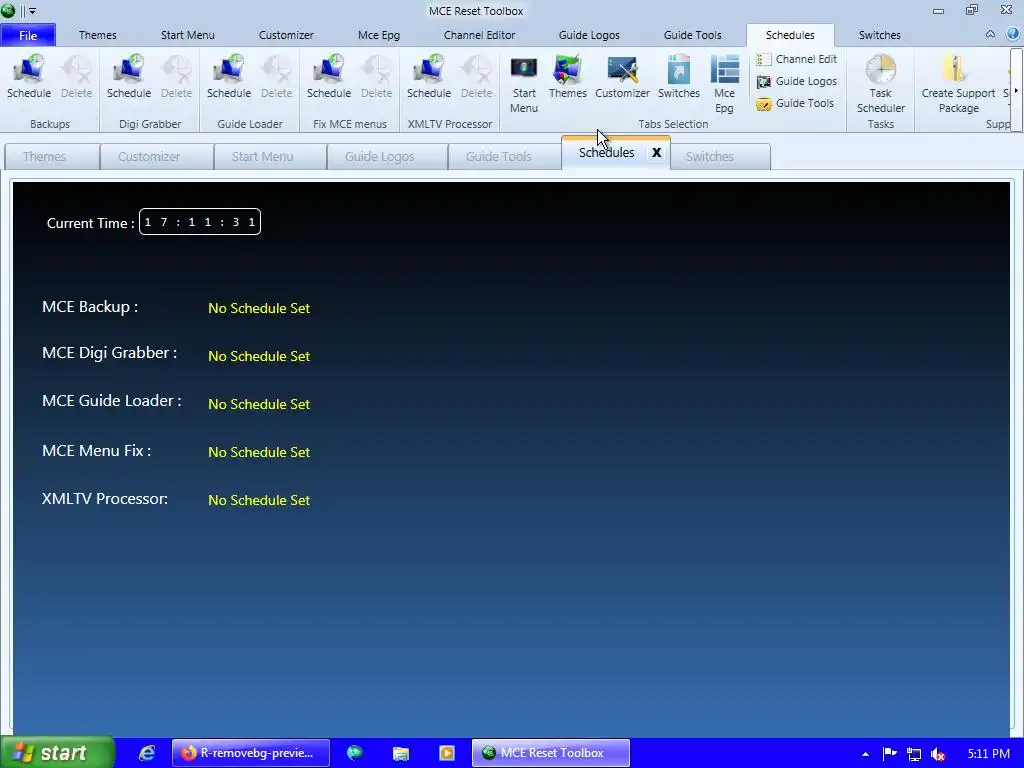The width and height of the screenshot is (1024, 768).
Task: Open the Themes tab selection icon
Action: pyautogui.click(x=568, y=77)
